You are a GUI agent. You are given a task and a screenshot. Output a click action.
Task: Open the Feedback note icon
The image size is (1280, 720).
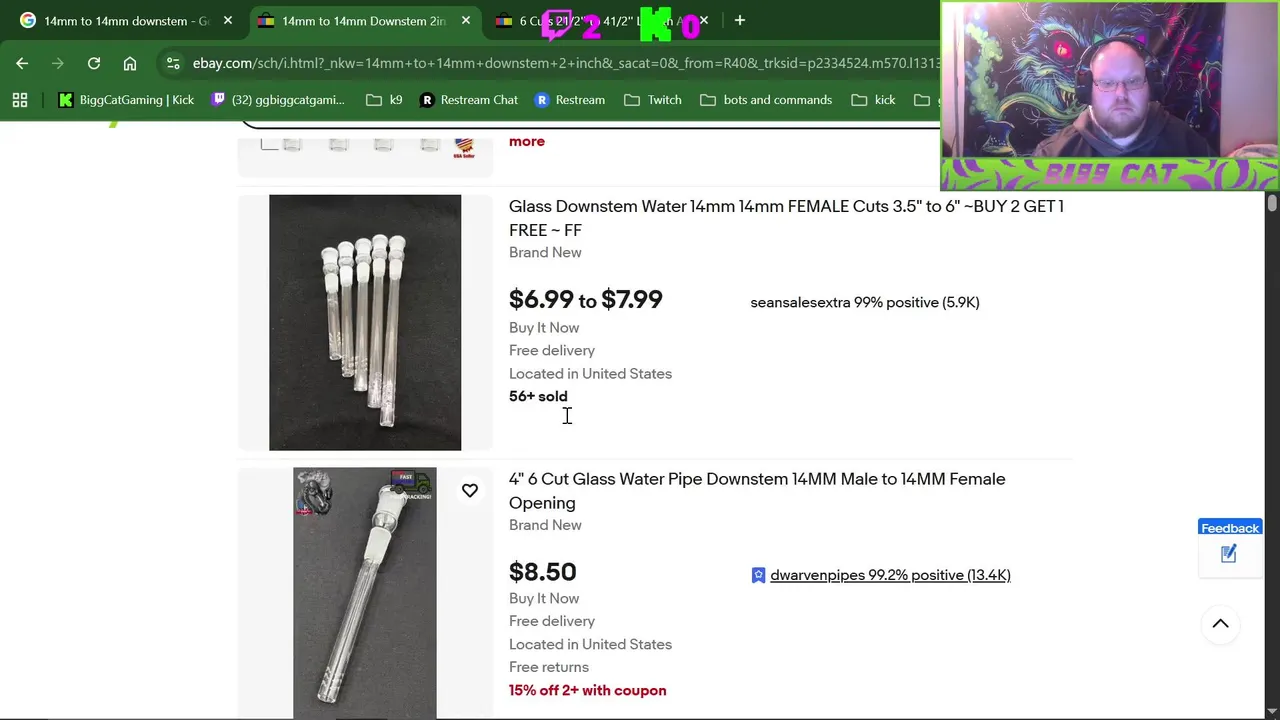1229,554
